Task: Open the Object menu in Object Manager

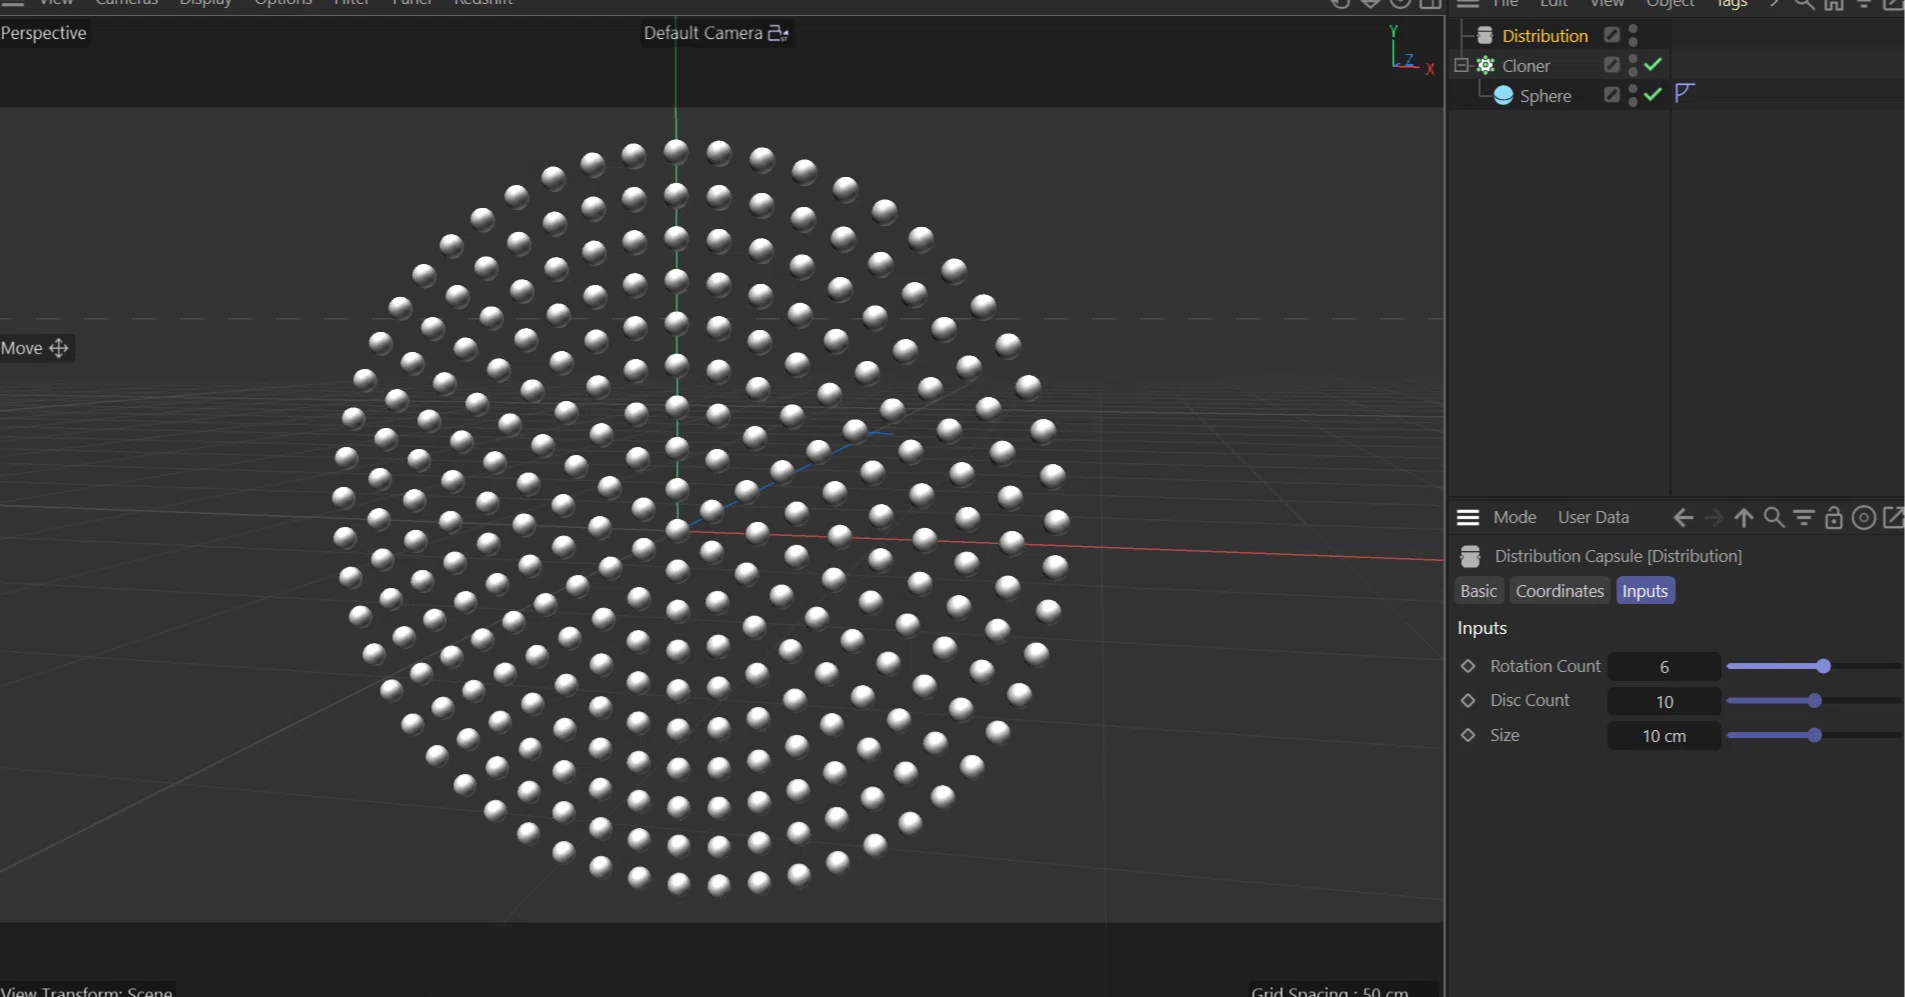Action: pos(1671,4)
